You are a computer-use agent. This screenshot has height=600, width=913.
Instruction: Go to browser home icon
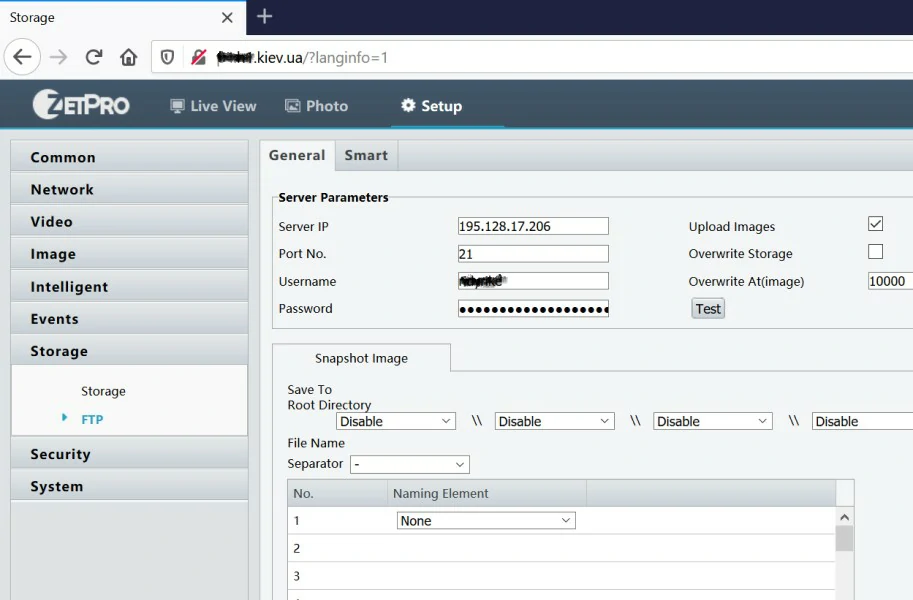pyautogui.click(x=128, y=57)
